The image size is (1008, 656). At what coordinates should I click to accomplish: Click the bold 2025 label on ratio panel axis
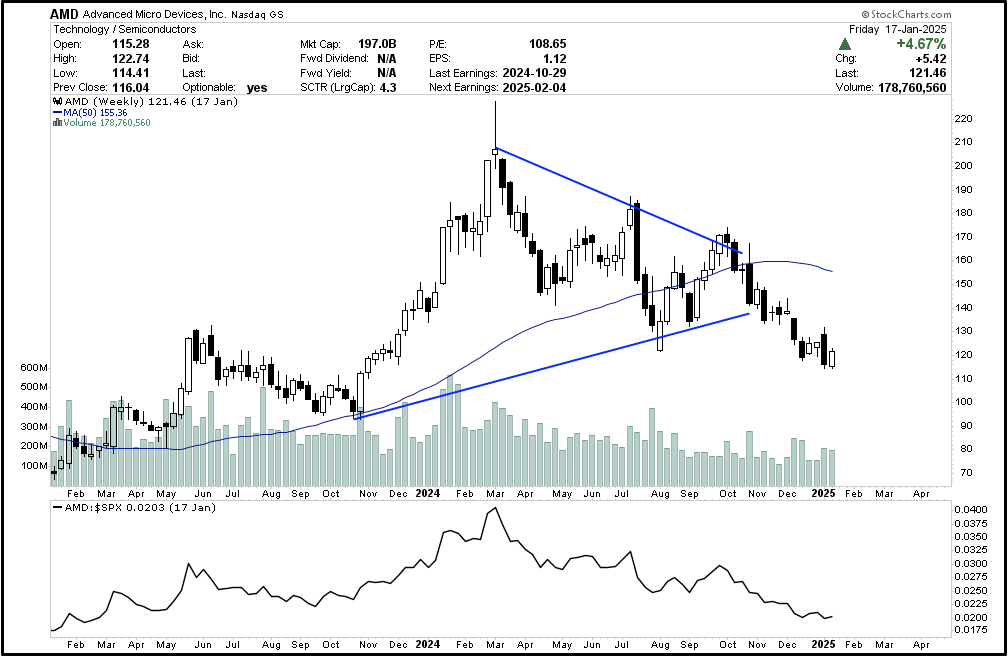(x=824, y=644)
